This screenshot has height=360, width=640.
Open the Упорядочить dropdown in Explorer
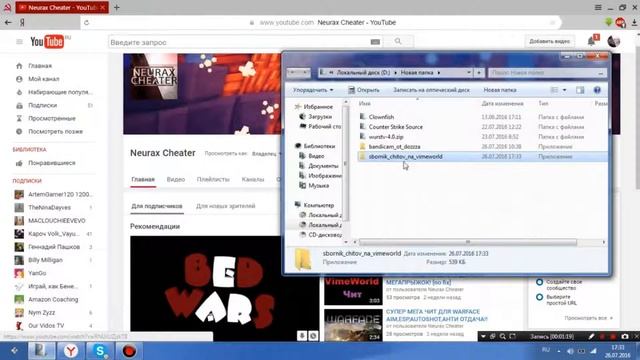313,90
